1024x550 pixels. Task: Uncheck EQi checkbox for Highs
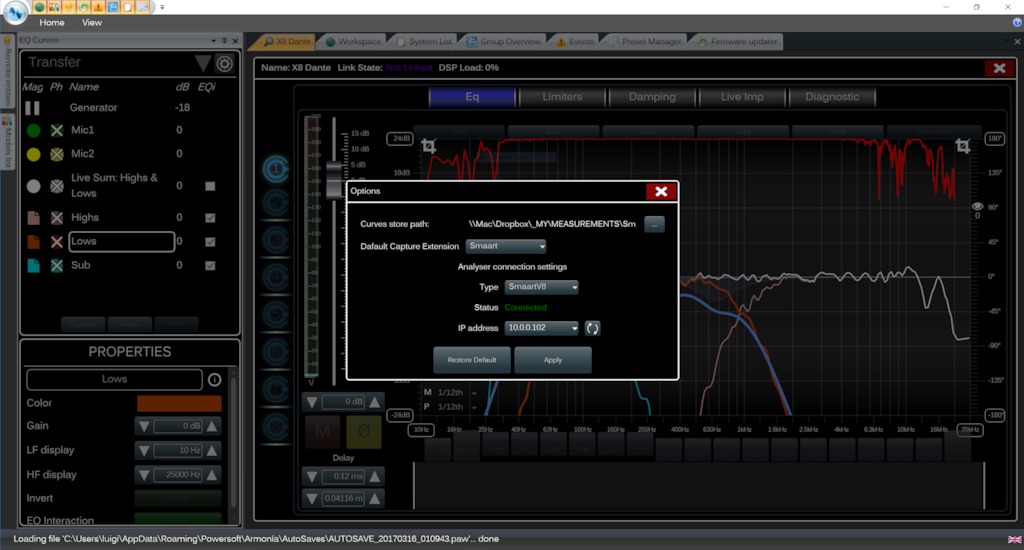(210, 218)
